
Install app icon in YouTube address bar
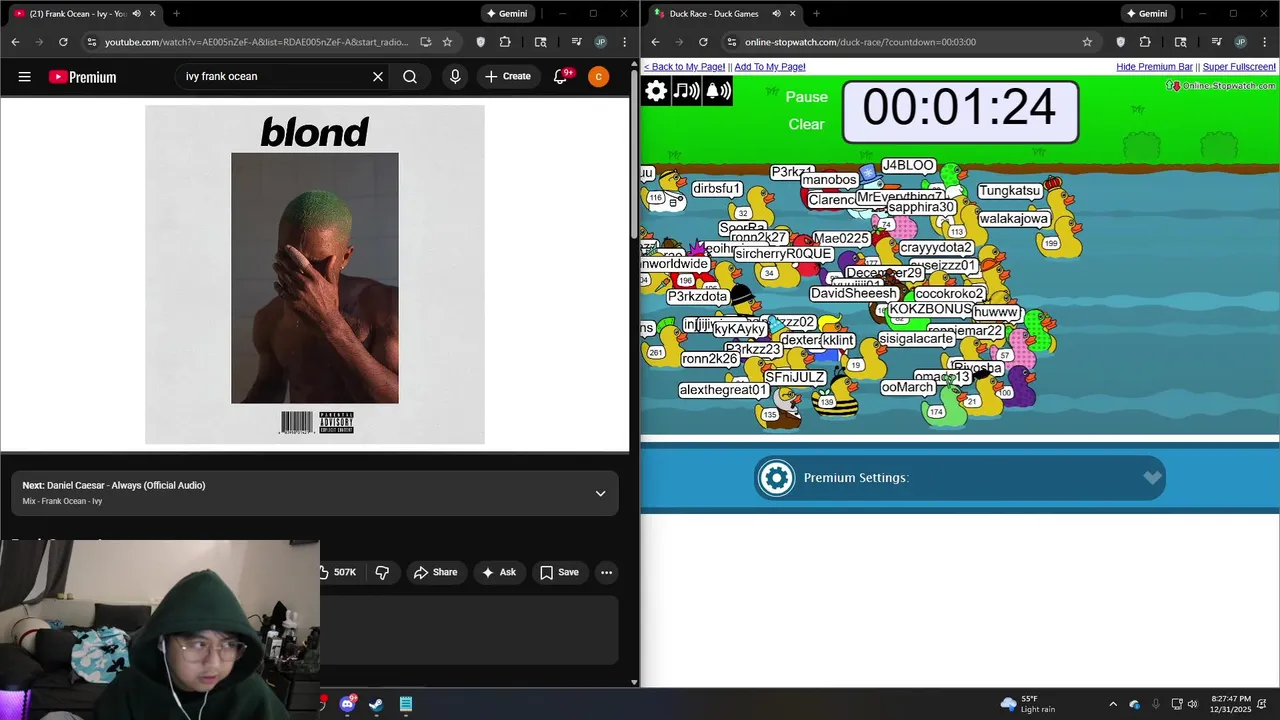point(426,42)
